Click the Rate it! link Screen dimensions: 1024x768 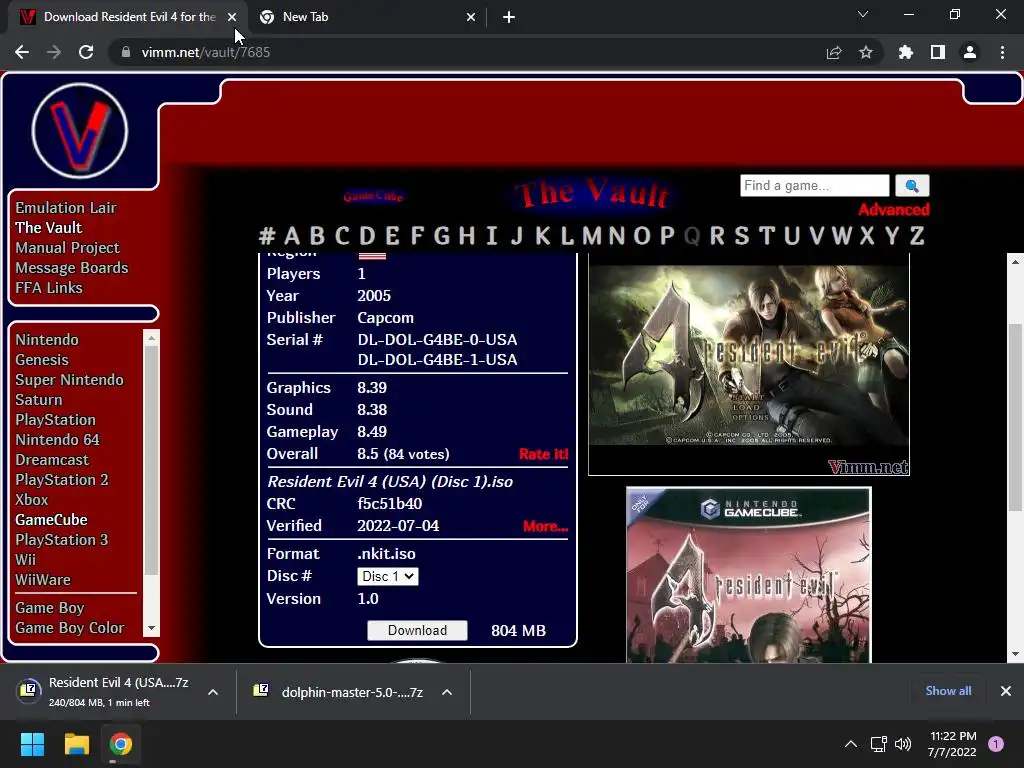click(543, 454)
